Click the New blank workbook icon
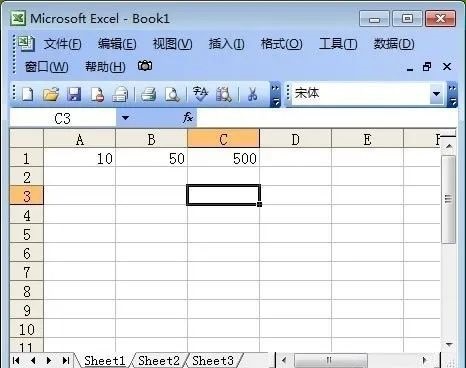Screen dimensions: 466x368 coord(28,94)
